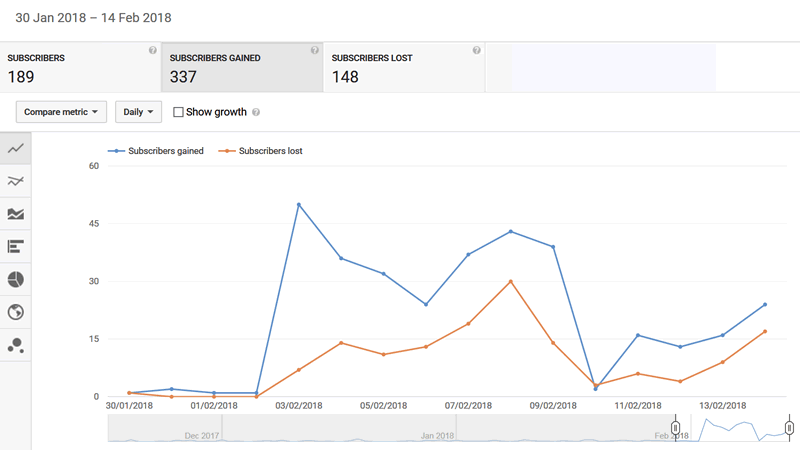Select the stacked area chart icon
Viewport: 800px width, 450px height.
pos(15,214)
